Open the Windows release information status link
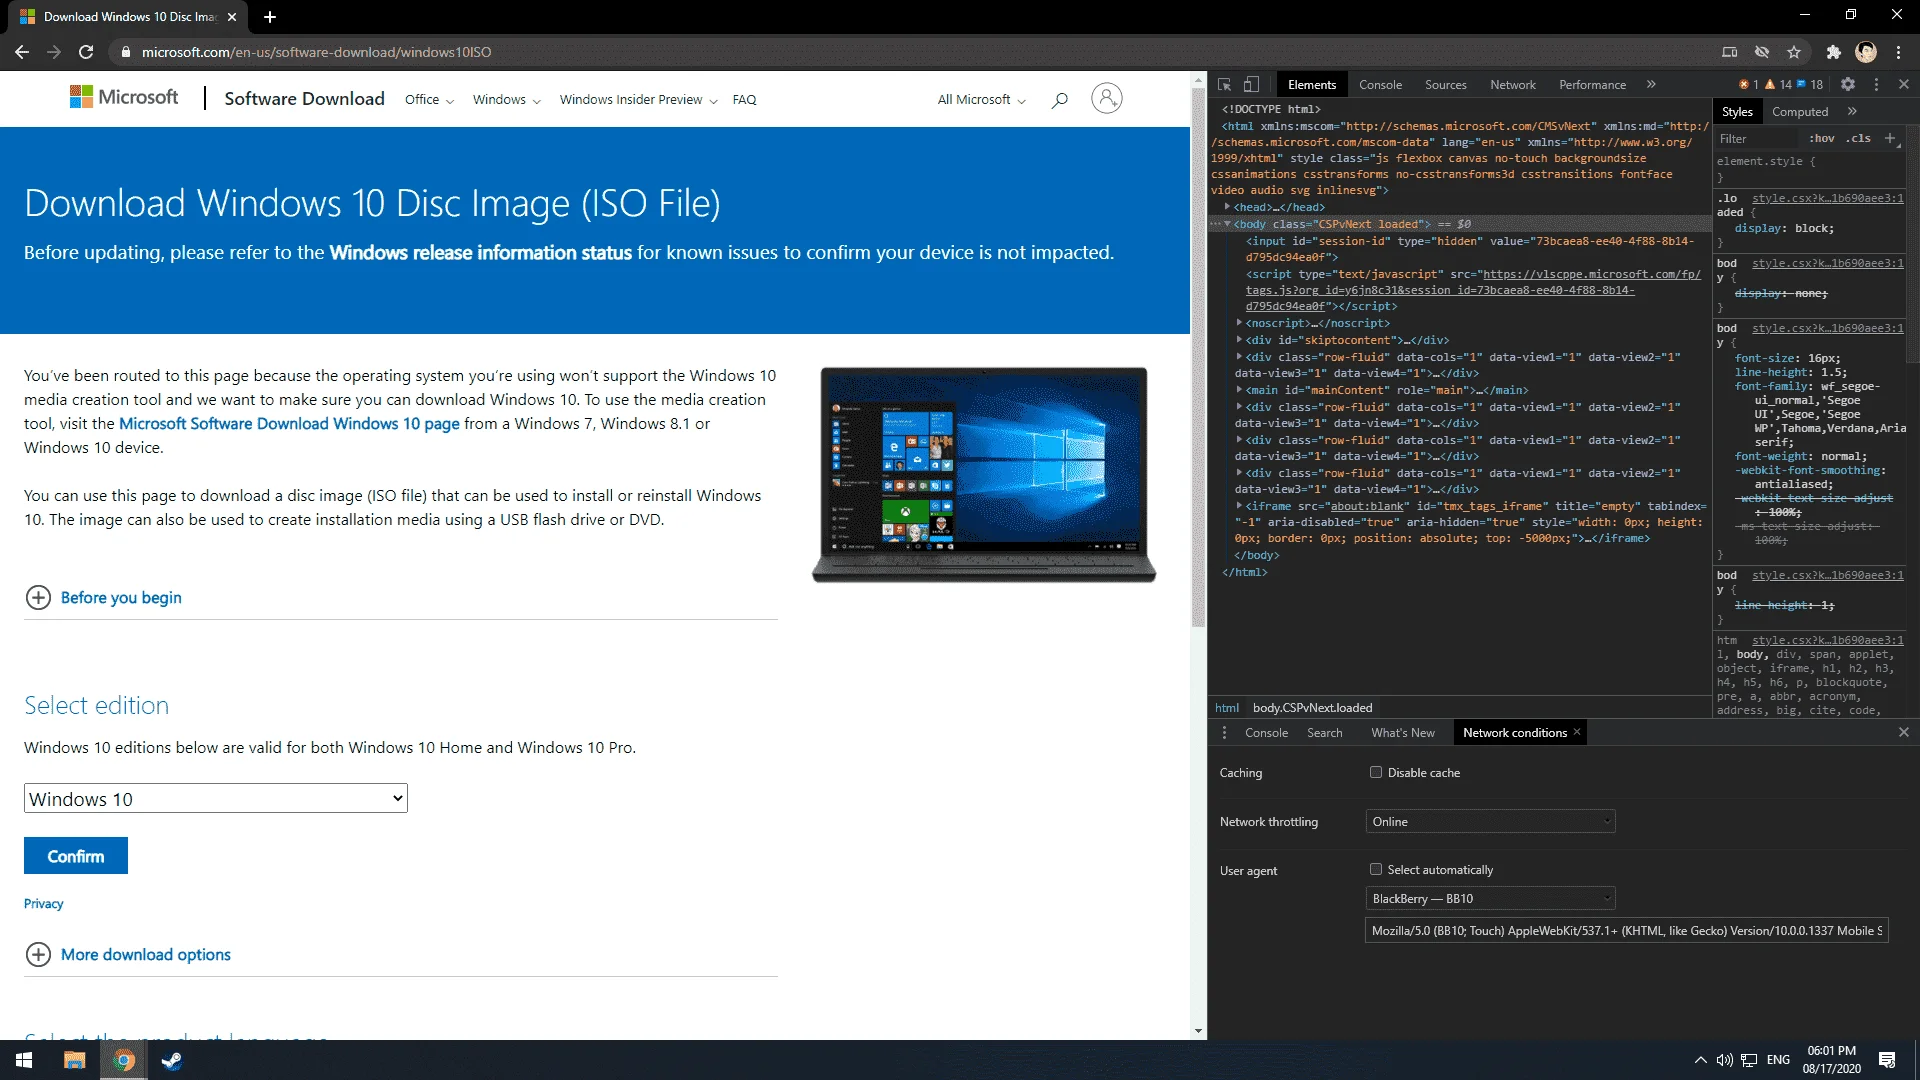1920x1080 pixels. 480,253
